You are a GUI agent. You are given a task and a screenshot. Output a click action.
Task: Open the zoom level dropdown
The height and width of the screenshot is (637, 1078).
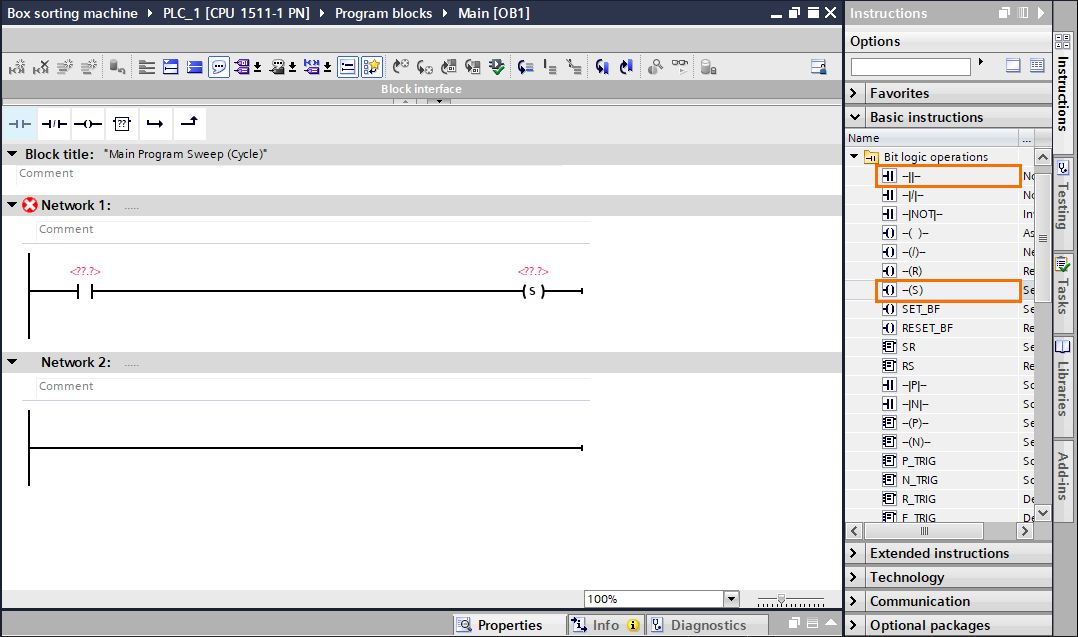click(x=731, y=598)
